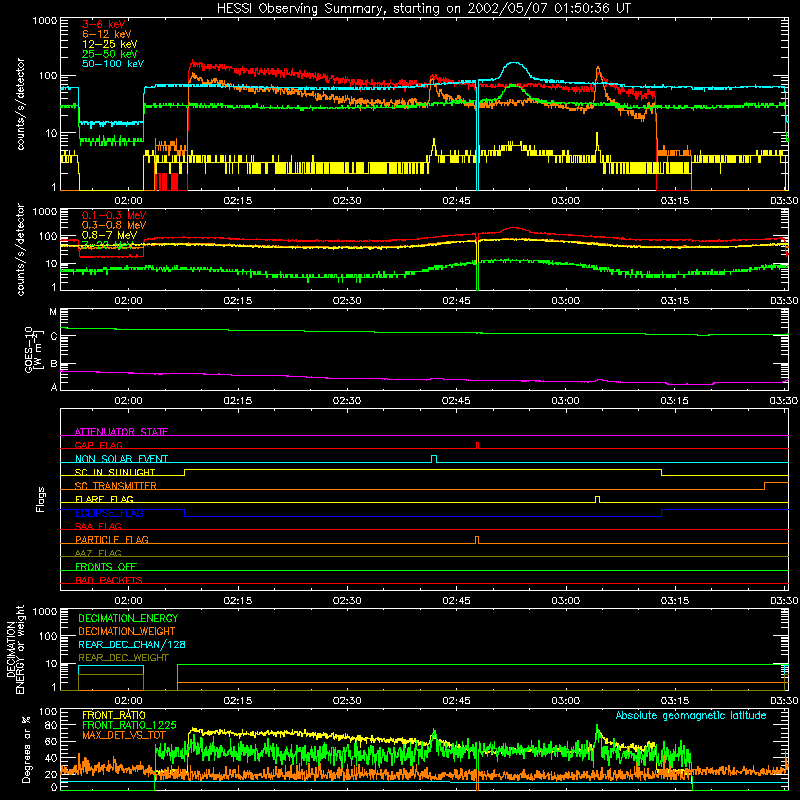Click the FLARE_FLAG label

click(x=104, y=499)
